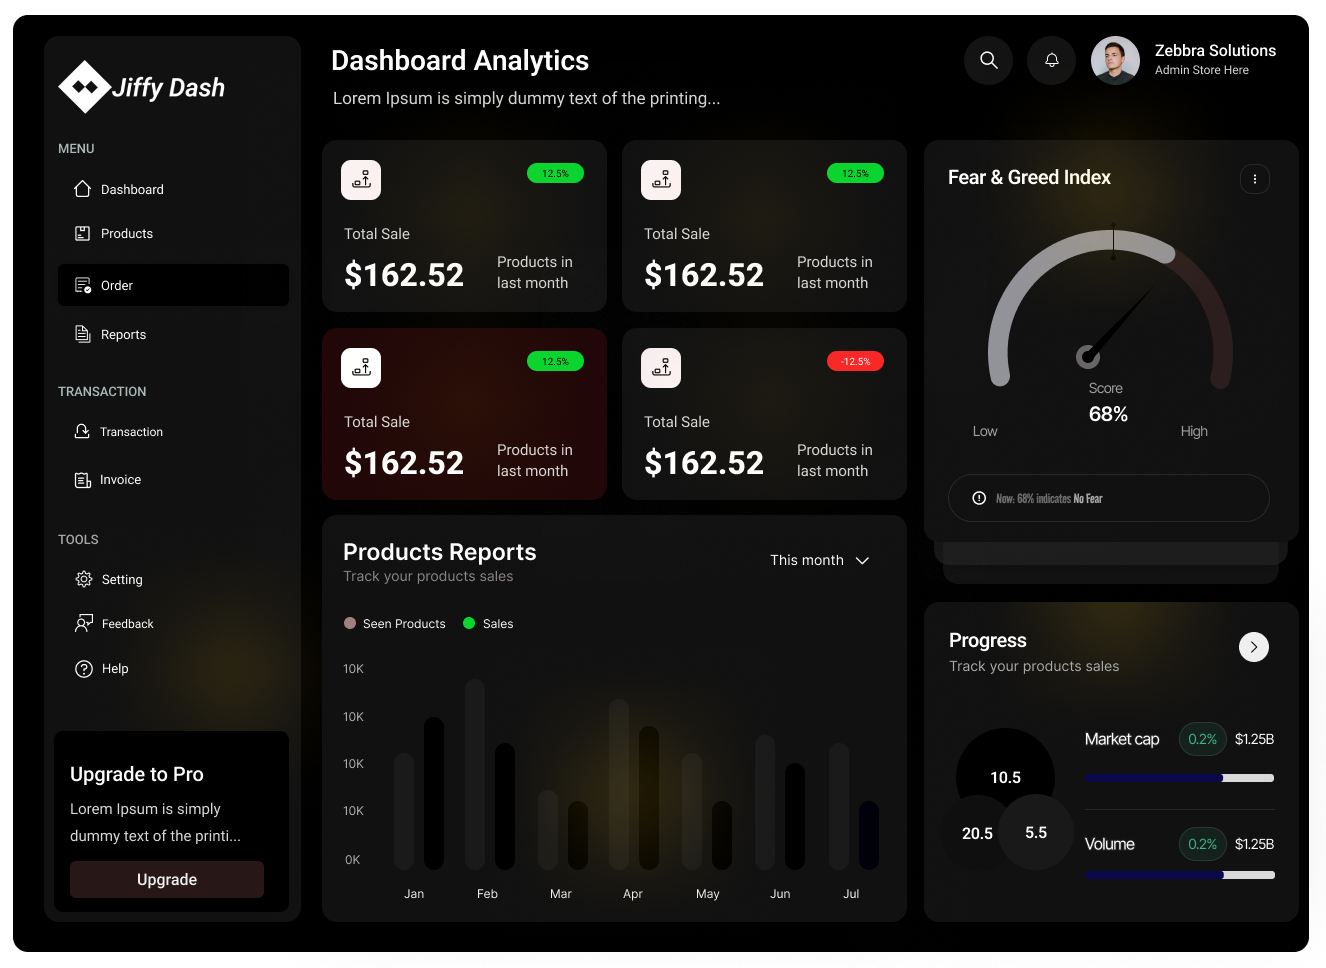This screenshot has height=968, width=1326.
Task: Click the Jiffy Dash logo icon
Action: tap(85, 87)
